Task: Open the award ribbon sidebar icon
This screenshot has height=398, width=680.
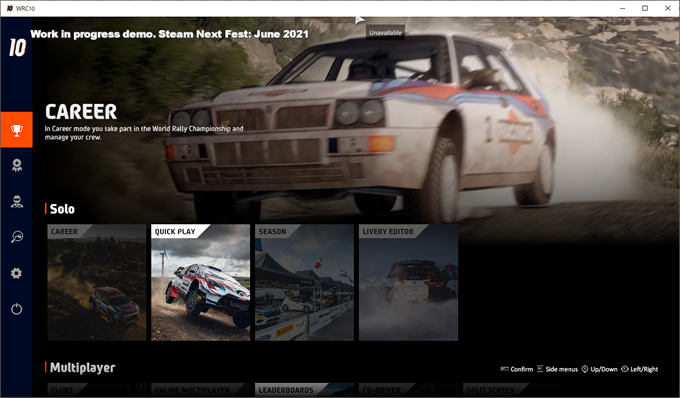Action: click(x=16, y=165)
